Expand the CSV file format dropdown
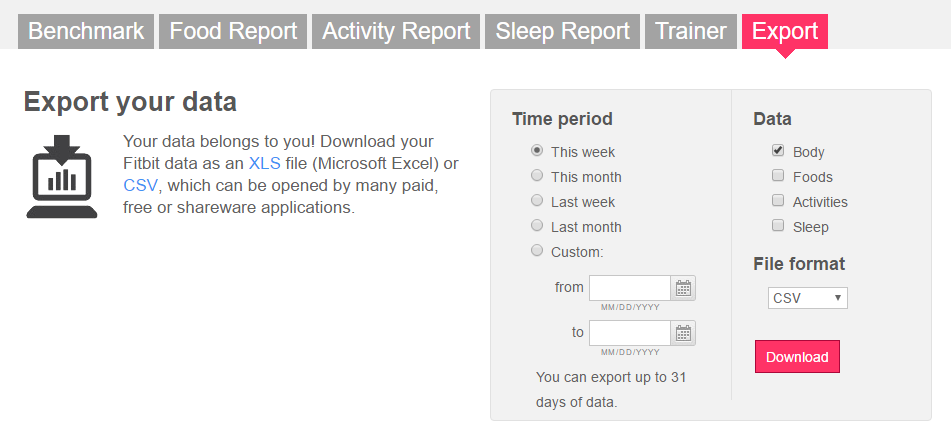The image size is (951, 445). (808, 298)
